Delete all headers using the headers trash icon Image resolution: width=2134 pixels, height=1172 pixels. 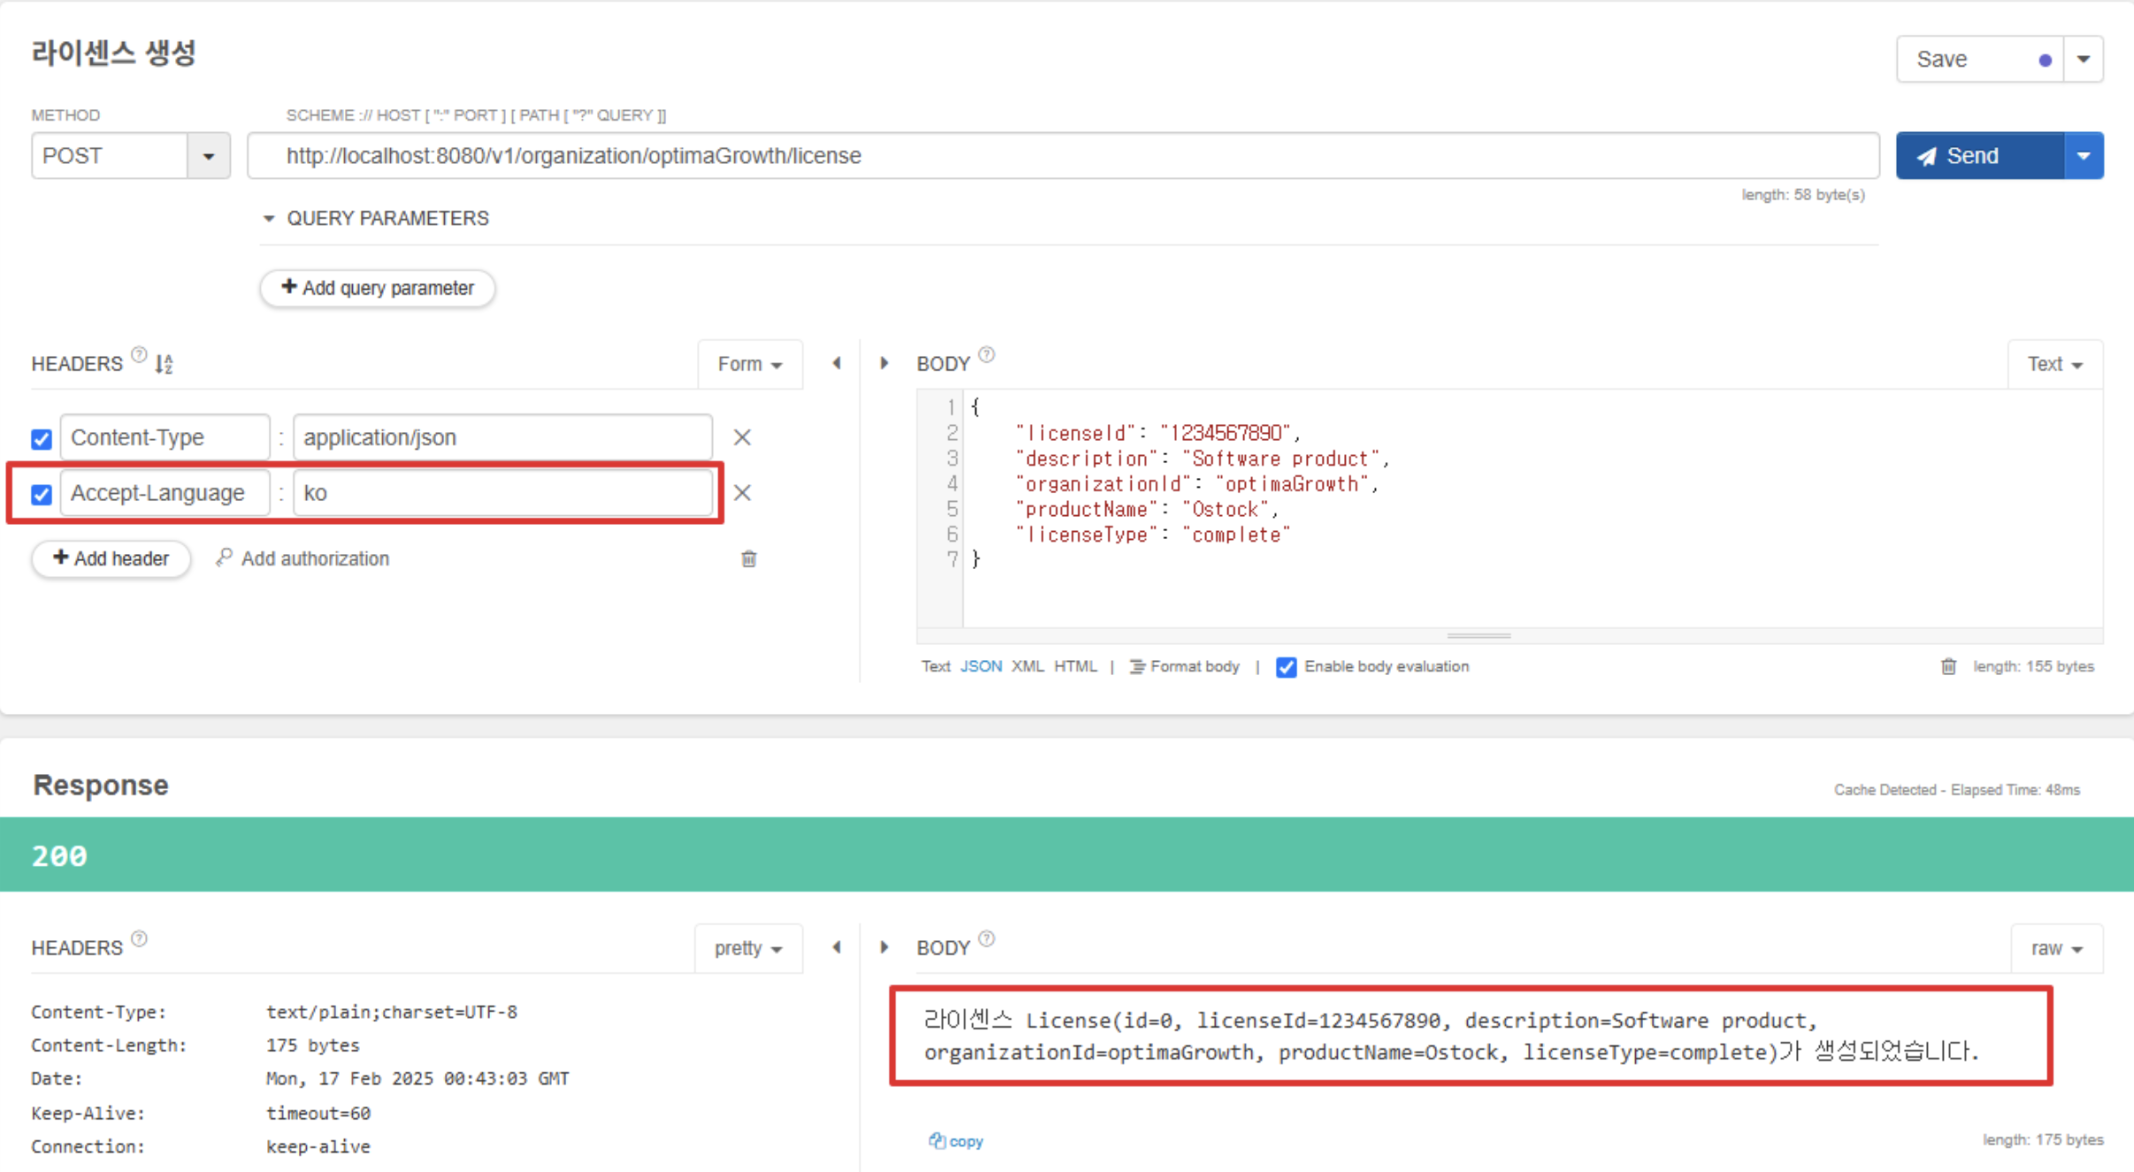pos(749,559)
